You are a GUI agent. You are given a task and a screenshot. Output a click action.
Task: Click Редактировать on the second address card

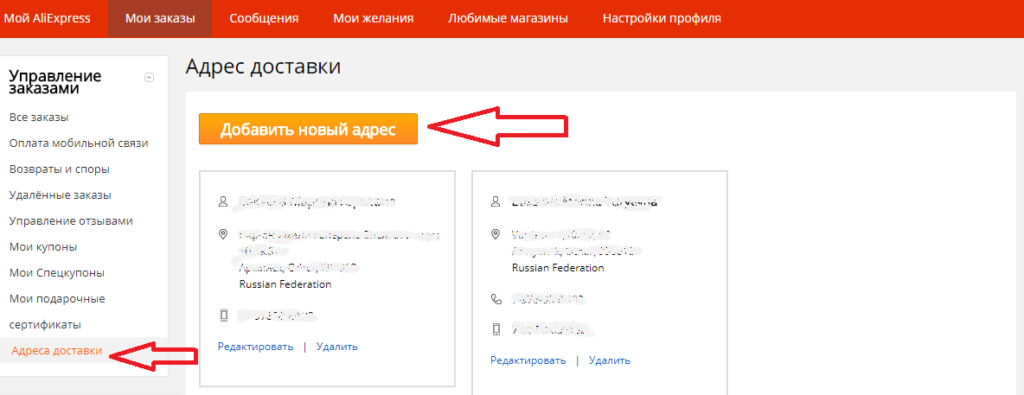tap(528, 360)
